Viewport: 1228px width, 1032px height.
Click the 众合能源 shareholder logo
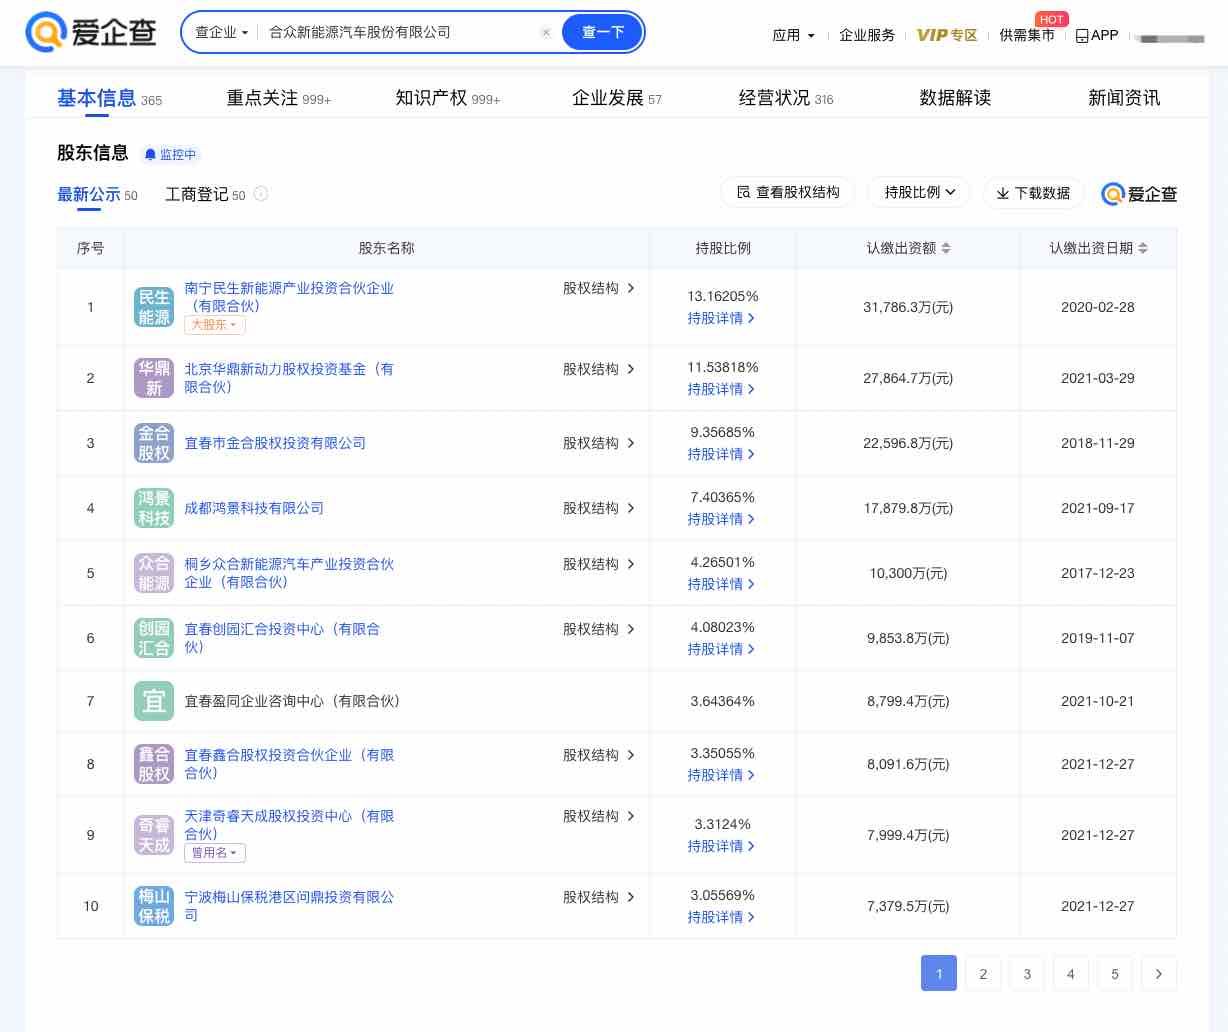(154, 573)
